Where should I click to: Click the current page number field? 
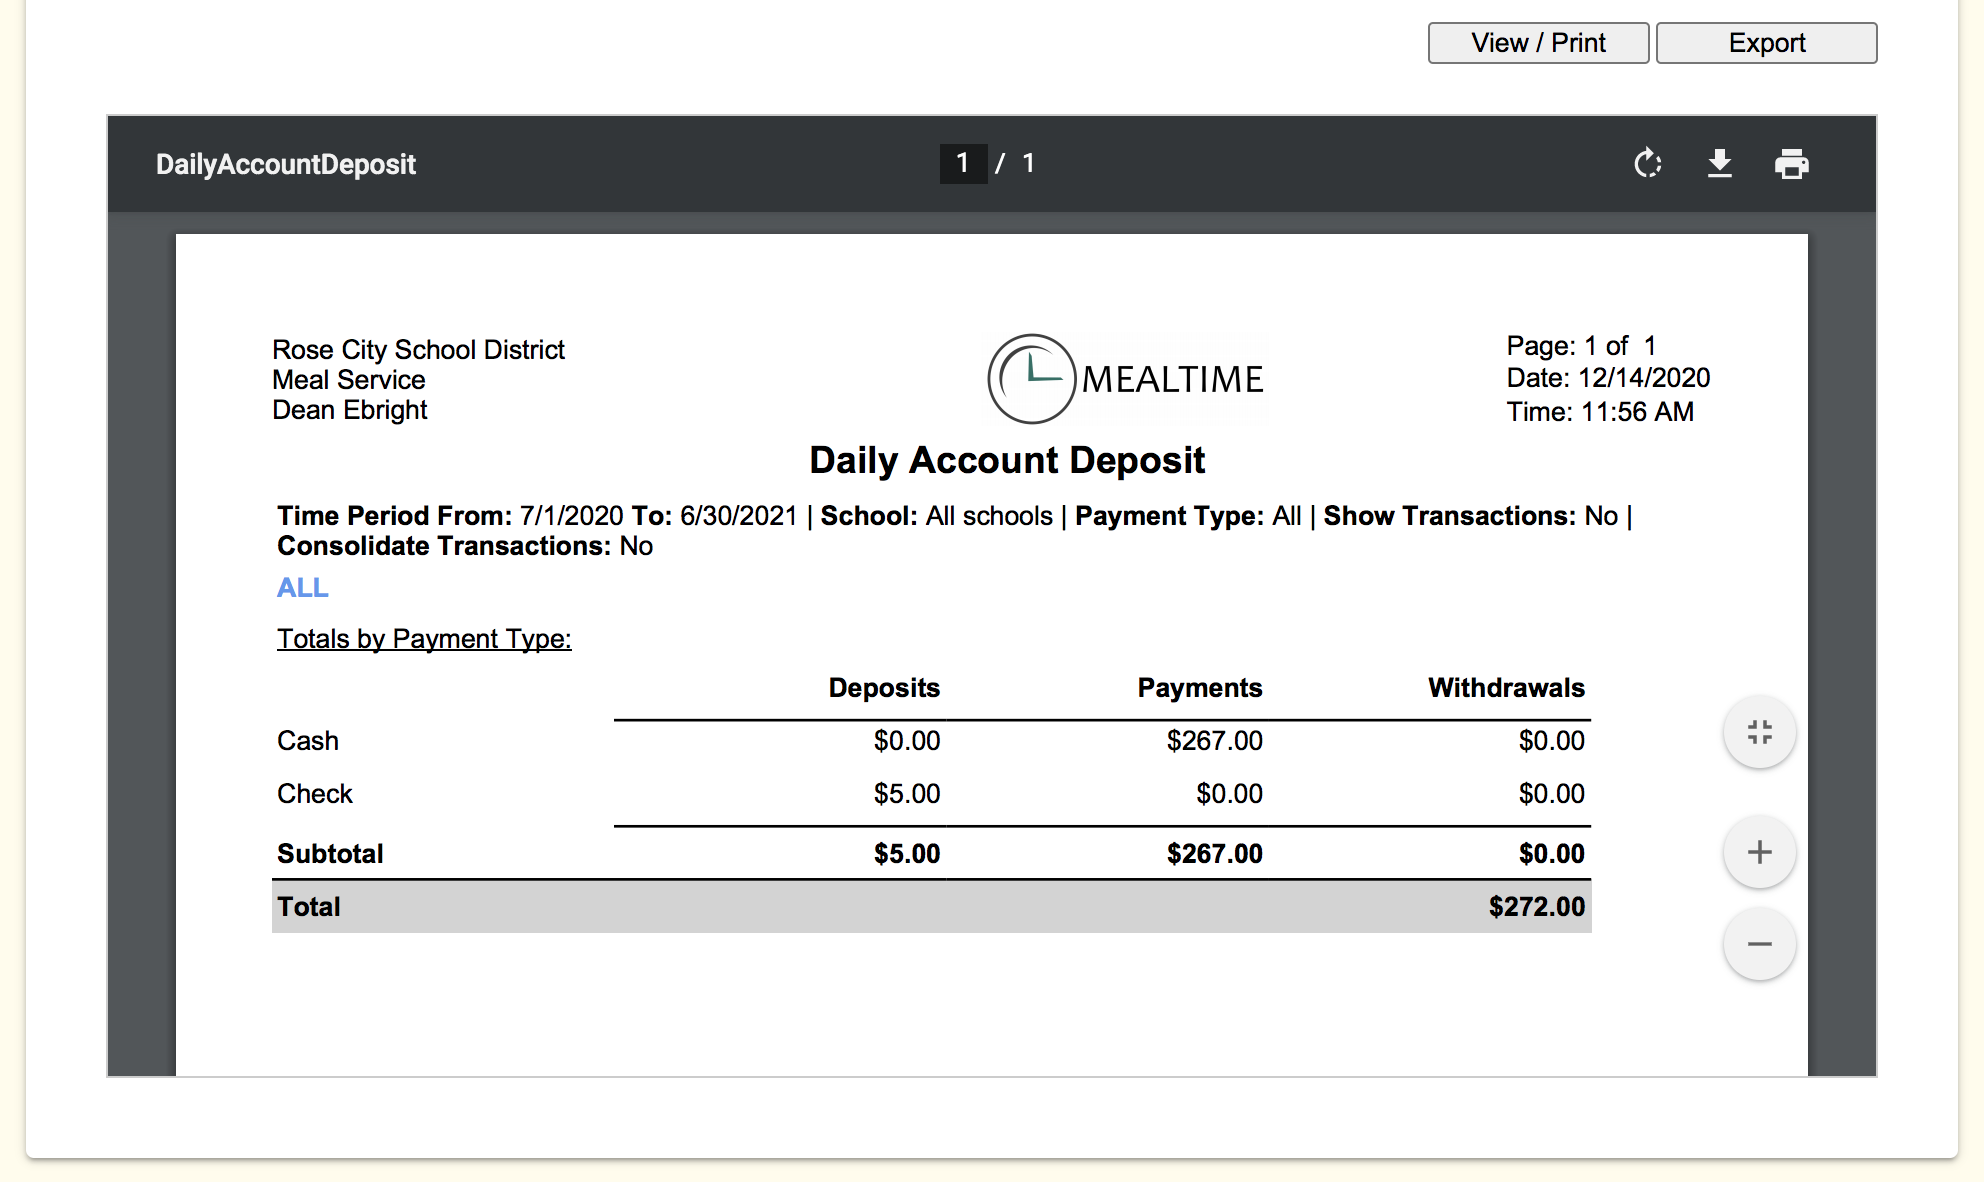click(x=962, y=163)
